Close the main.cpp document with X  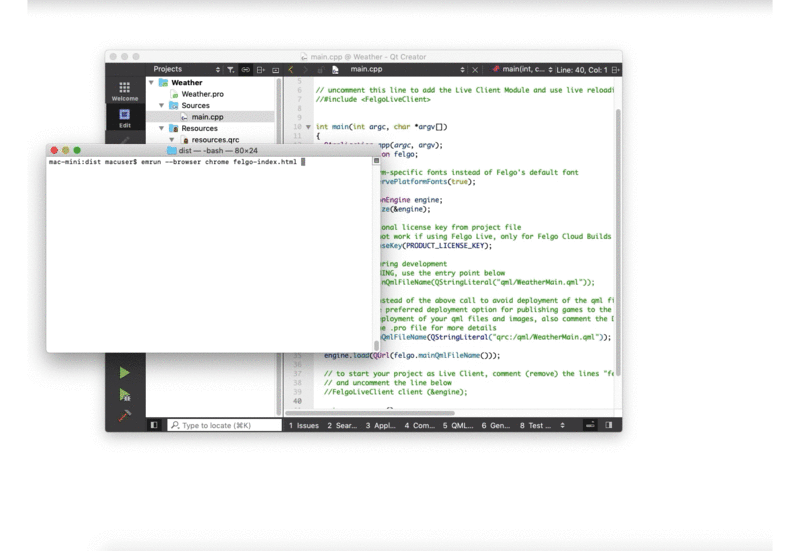coord(475,69)
